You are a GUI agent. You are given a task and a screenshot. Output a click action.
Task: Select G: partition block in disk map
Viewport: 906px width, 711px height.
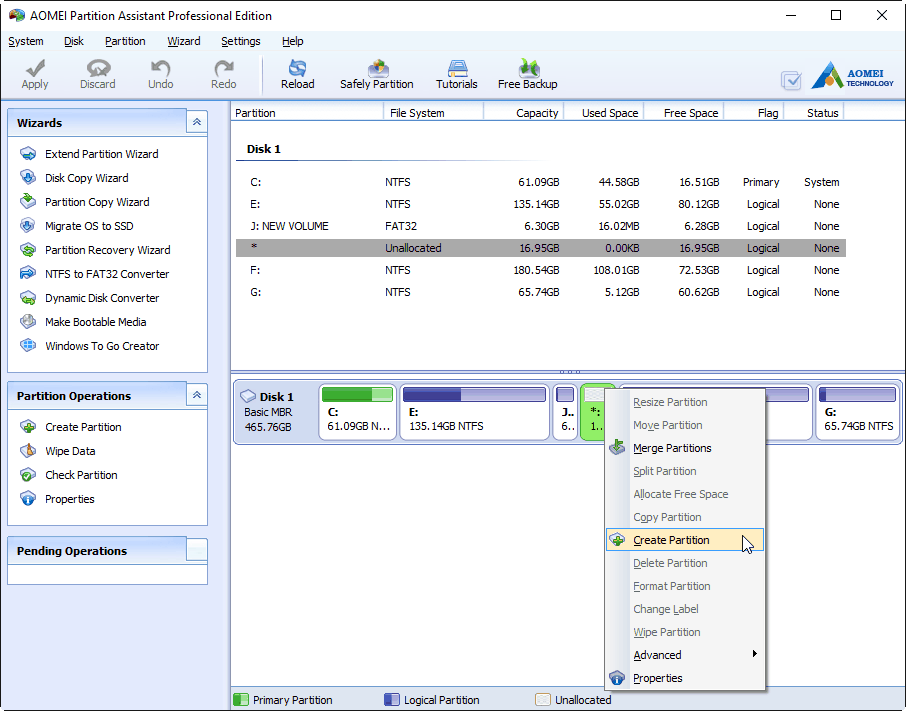click(x=857, y=412)
